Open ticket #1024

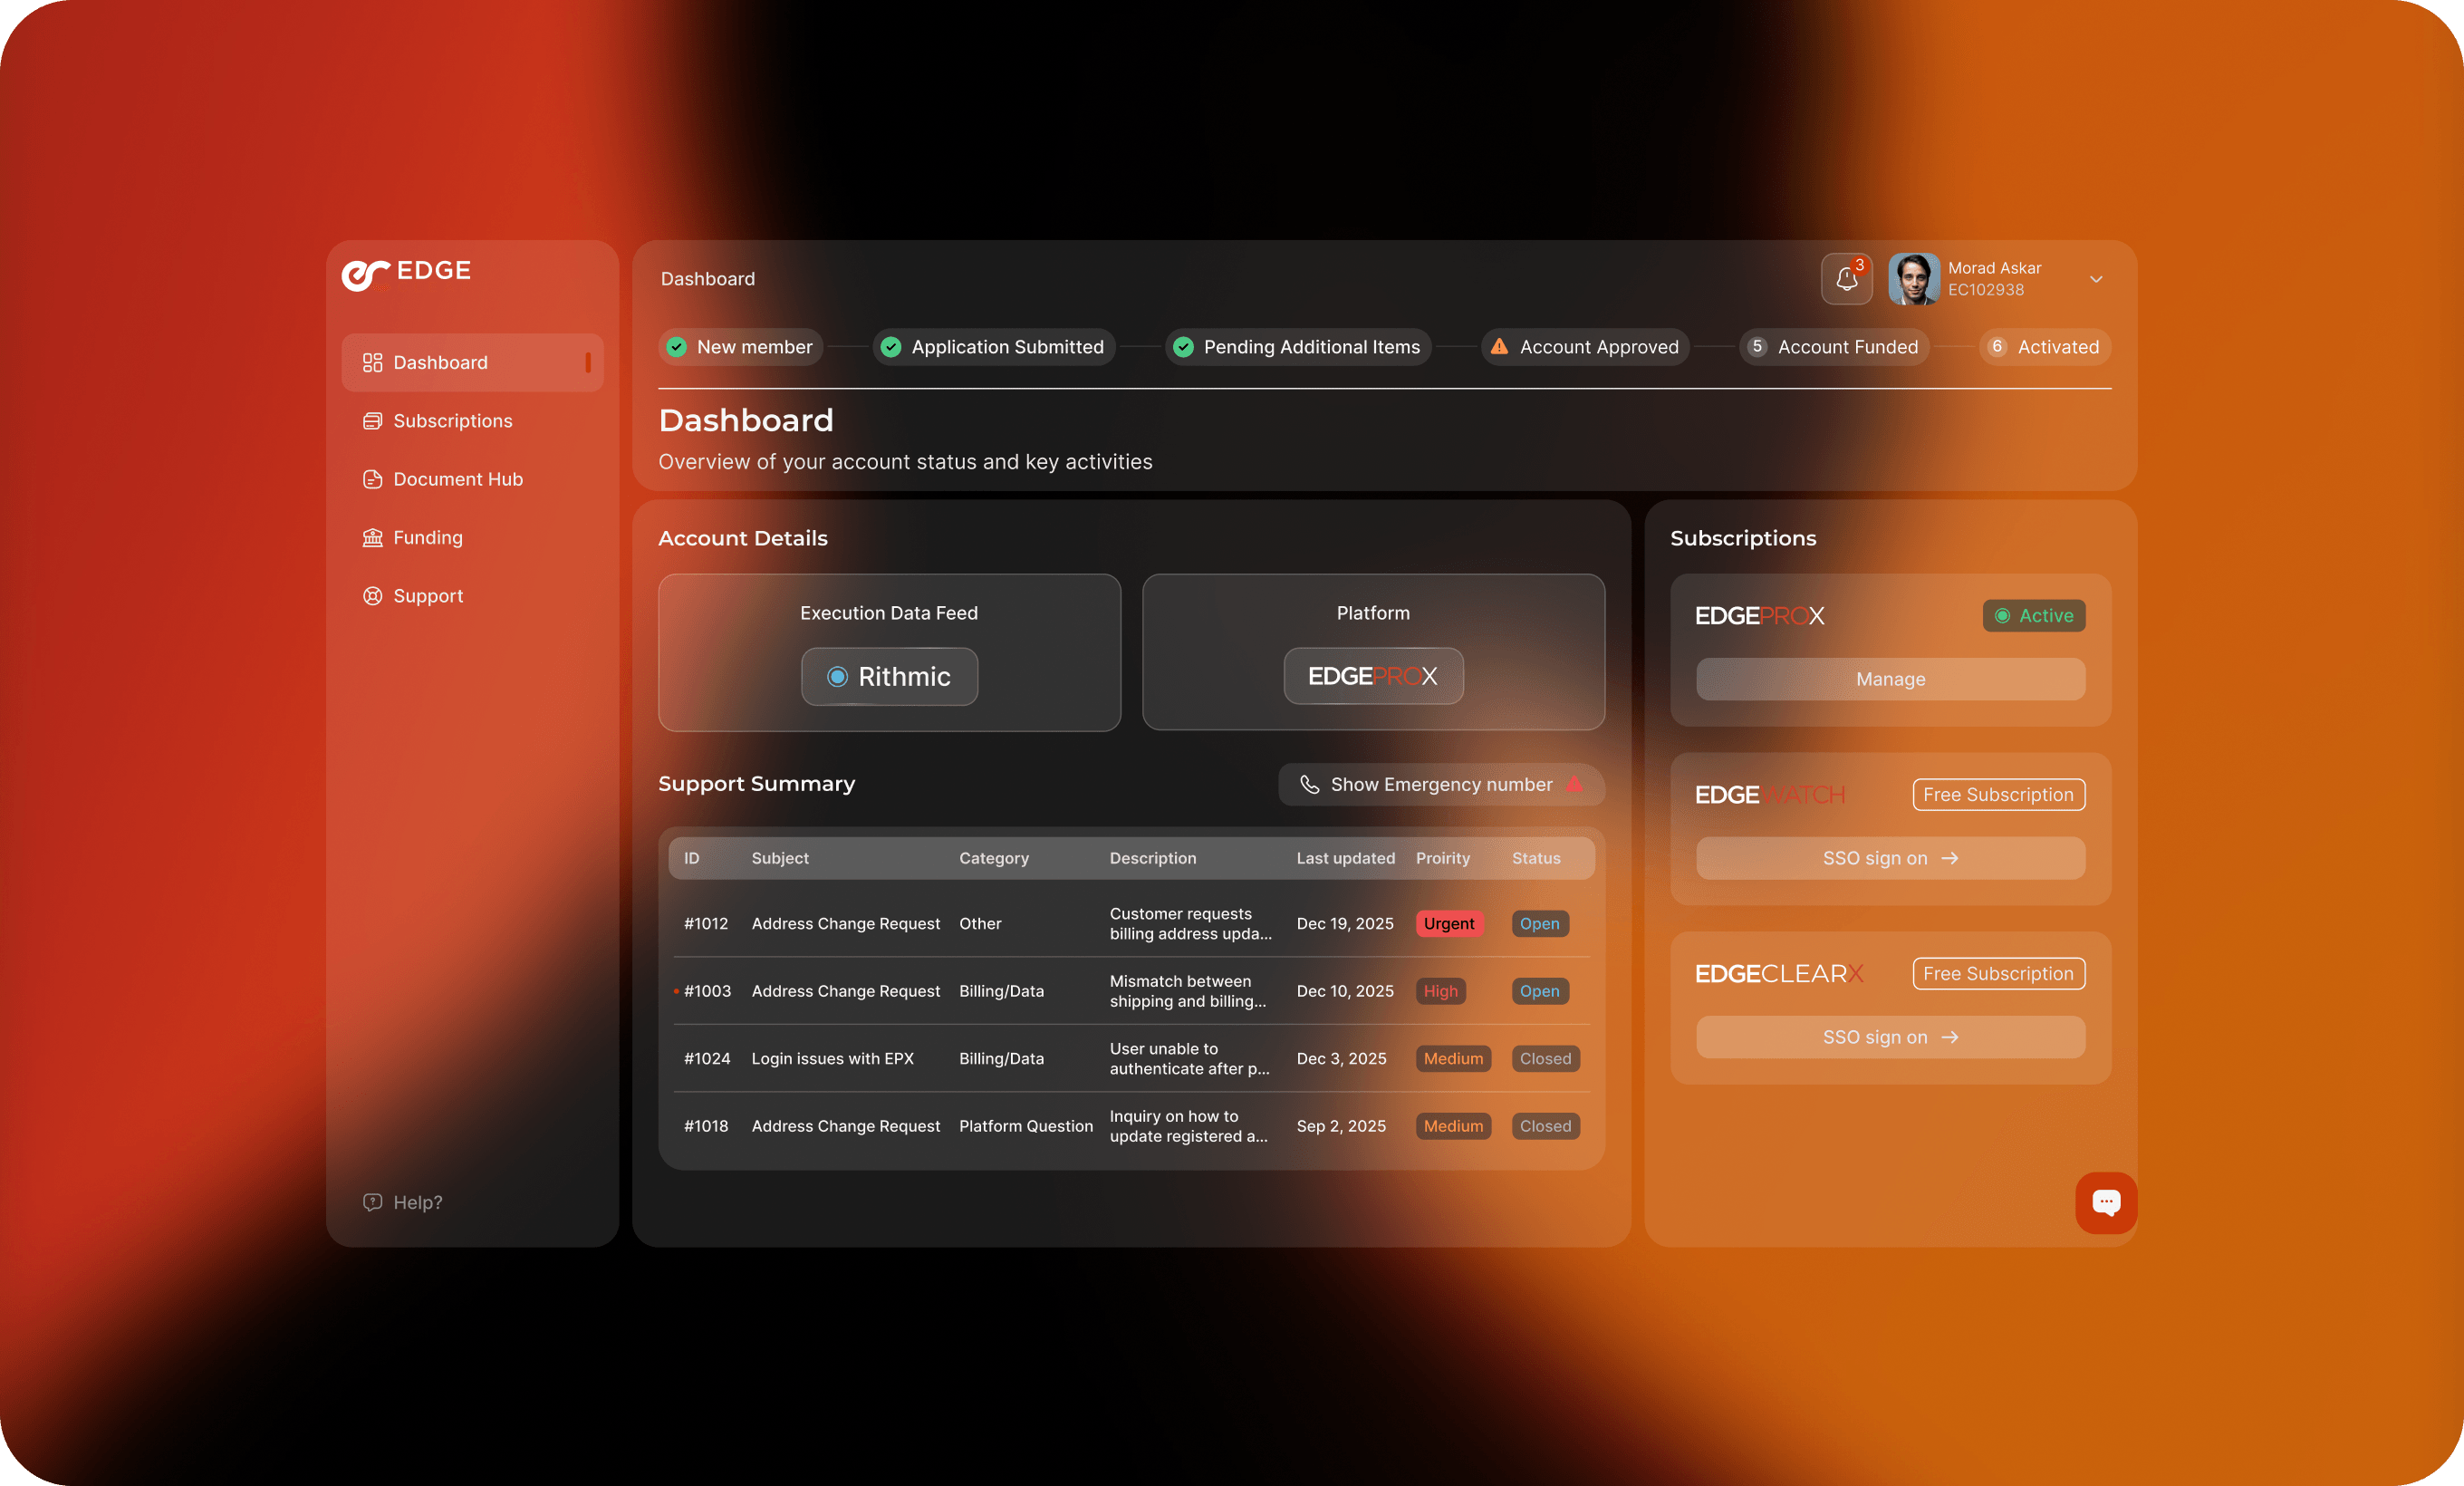coord(1131,1059)
